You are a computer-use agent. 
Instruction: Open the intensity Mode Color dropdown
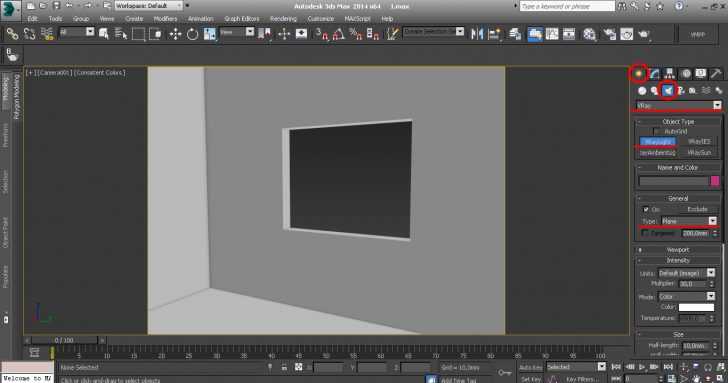pyautogui.click(x=687, y=296)
